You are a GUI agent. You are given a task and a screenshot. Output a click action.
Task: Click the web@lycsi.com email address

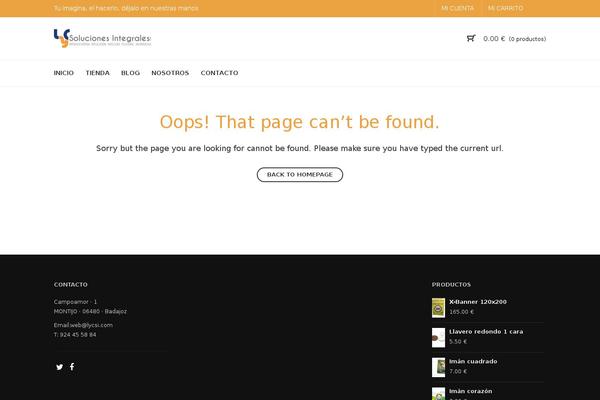tap(91, 325)
